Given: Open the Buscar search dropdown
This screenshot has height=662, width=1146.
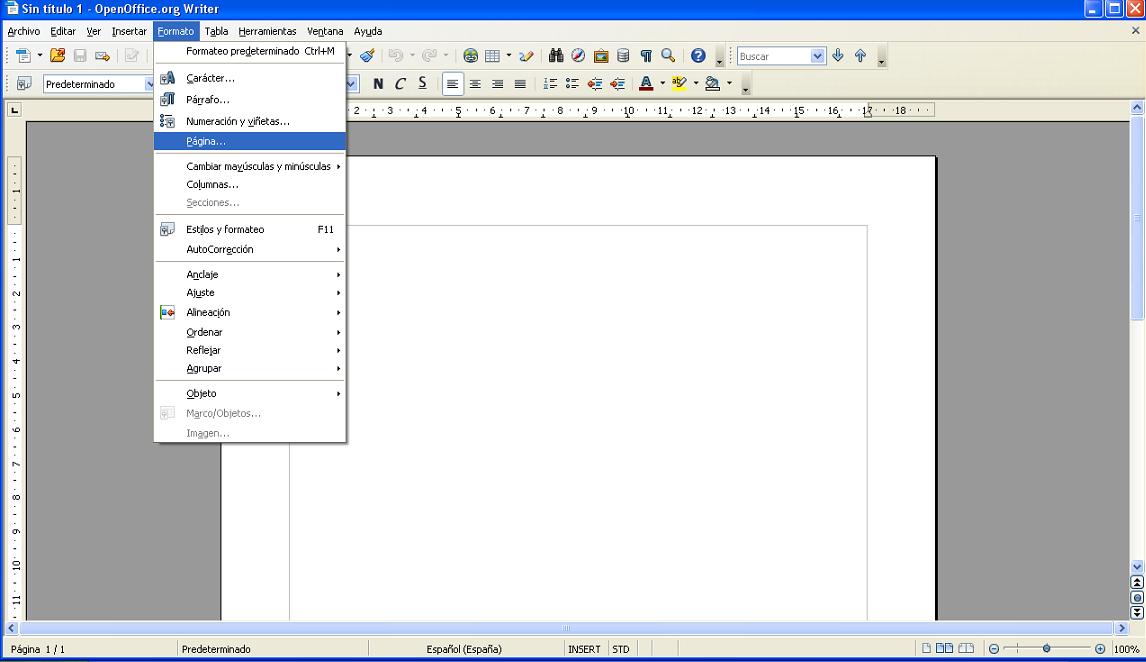Looking at the screenshot, I should tap(818, 56).
